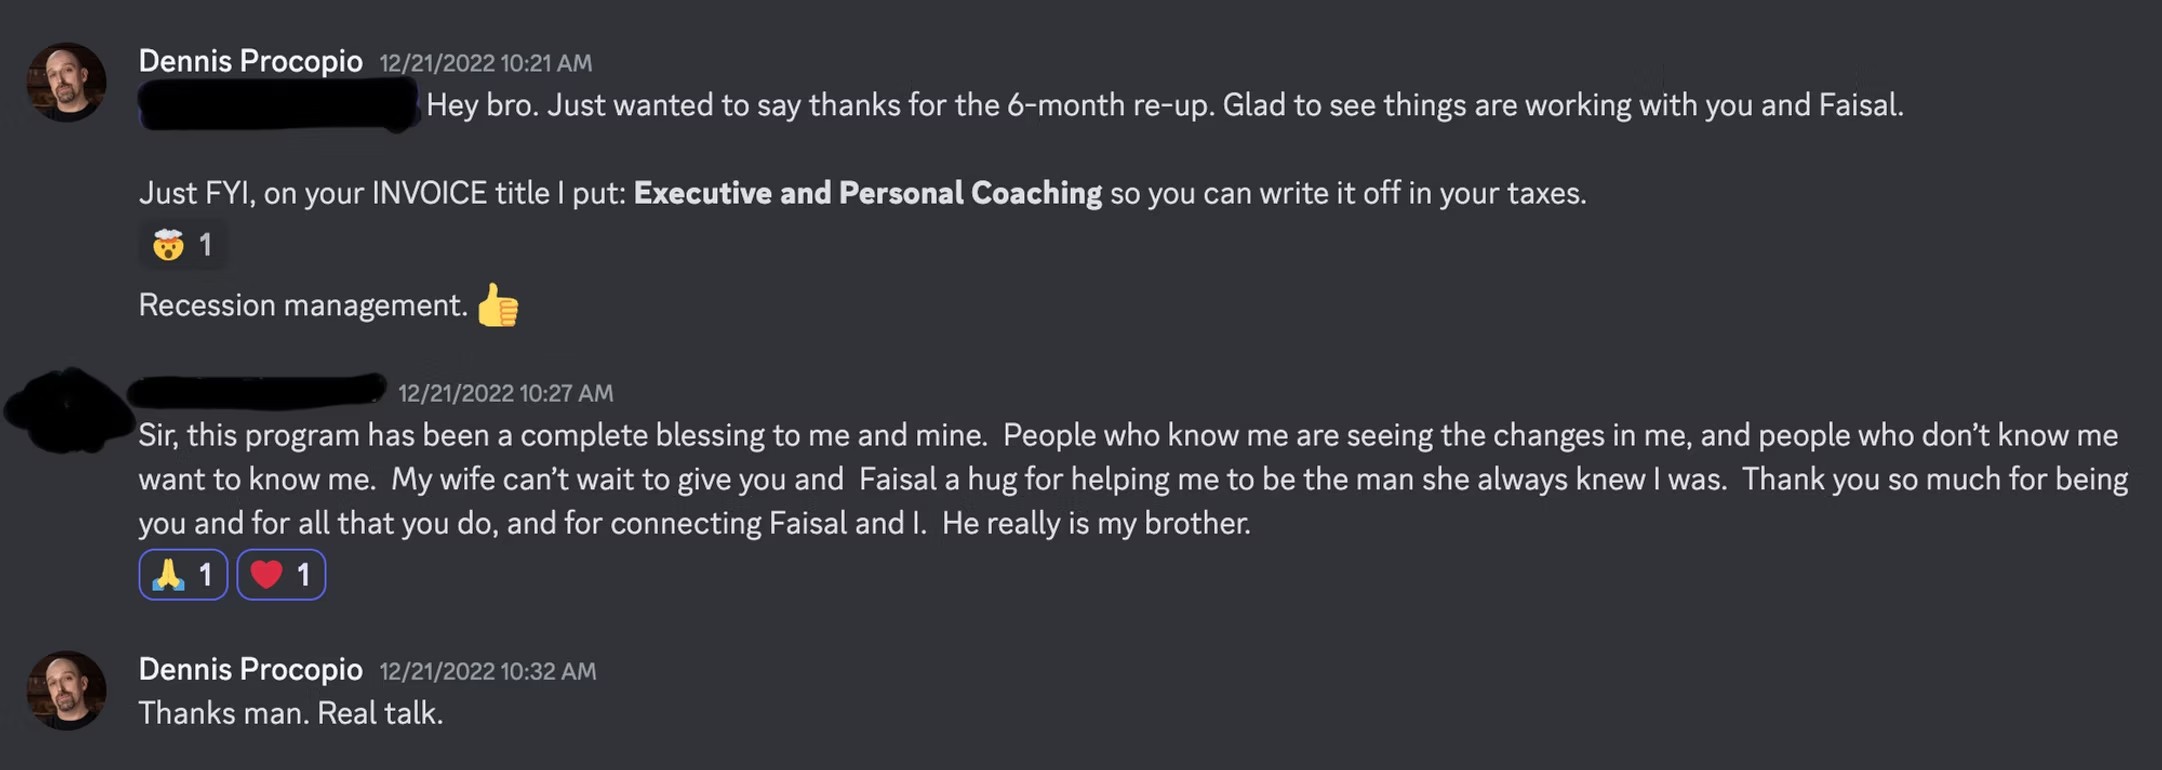
Task: Open Dennis Procopio's avatar on bottom message
Action: tap(66, 689)
